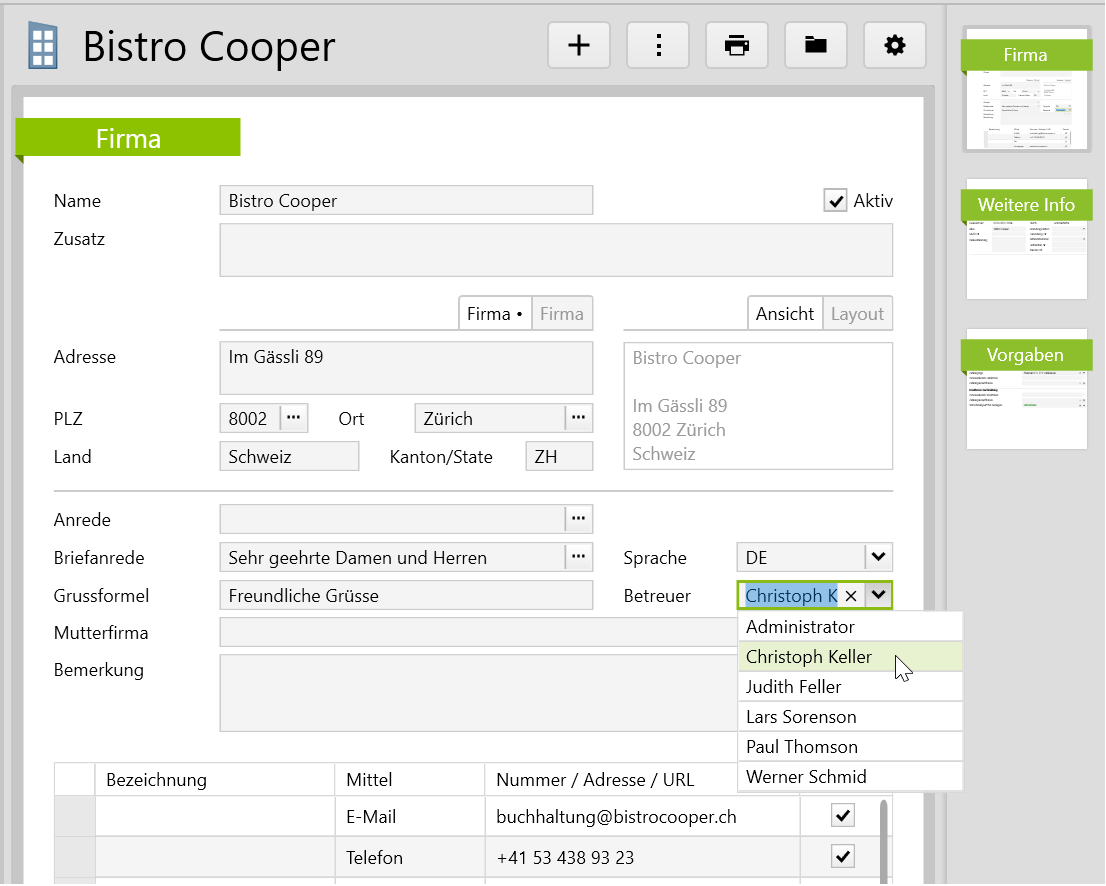Viewport: 1106px width, 886px height.
Task: Switch to the Ansicht tab
Action: [785, 314]
